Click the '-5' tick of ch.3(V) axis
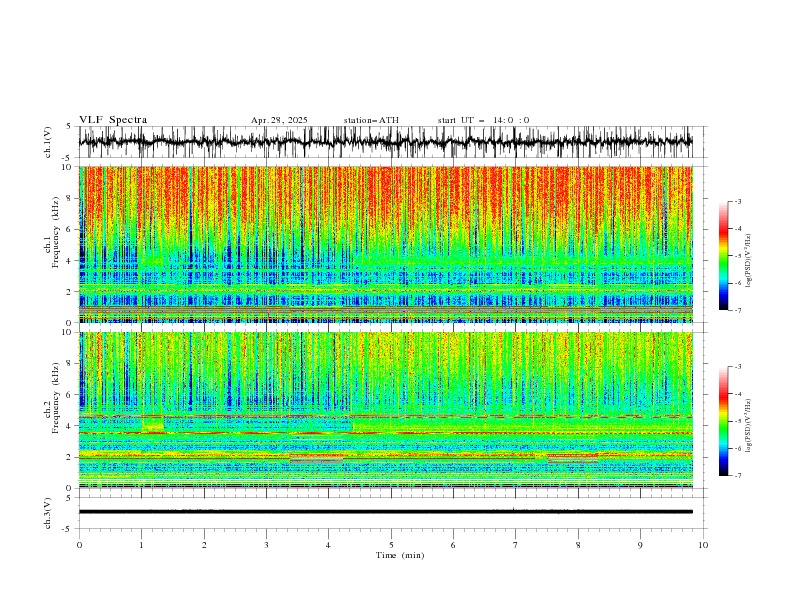Viewport: 792px width, 612px height. click(68, 529)
